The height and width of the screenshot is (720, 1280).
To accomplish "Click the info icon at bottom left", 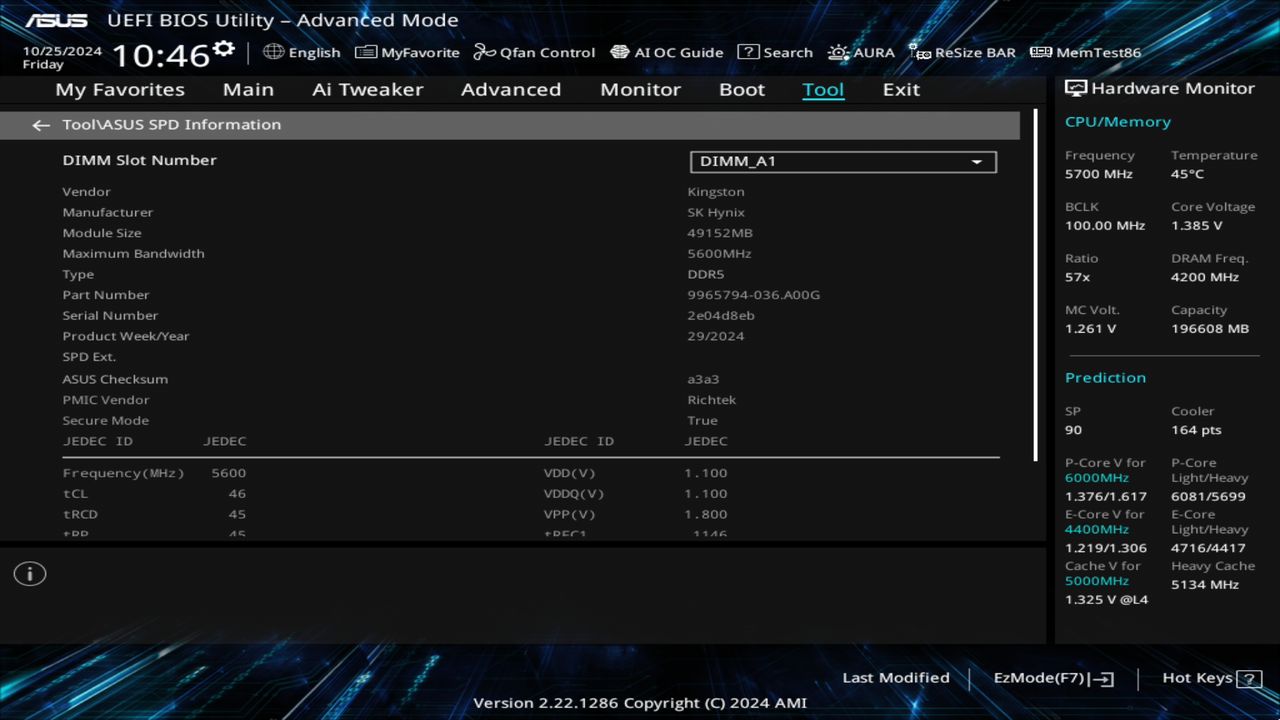I will (x=29, y=573).
